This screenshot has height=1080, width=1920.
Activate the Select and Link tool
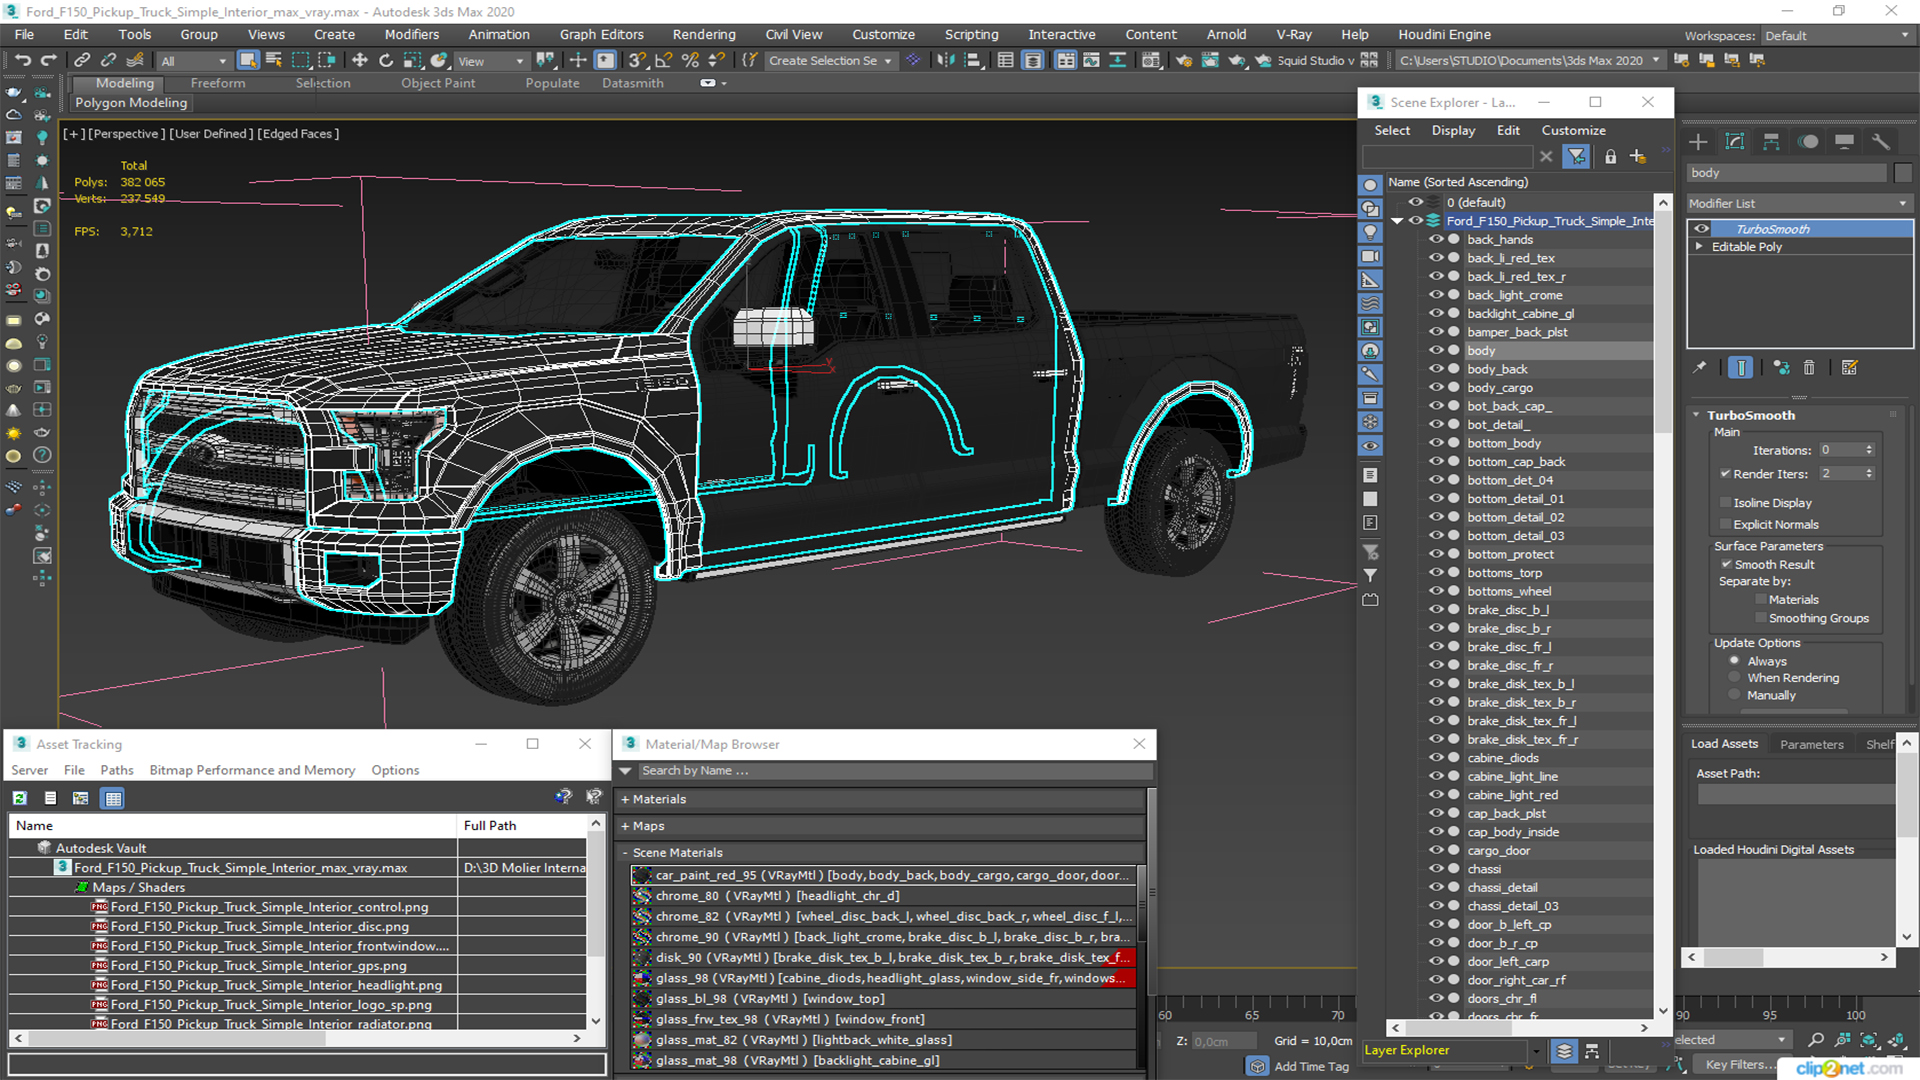pyautogui.click(x=82, y=60)
